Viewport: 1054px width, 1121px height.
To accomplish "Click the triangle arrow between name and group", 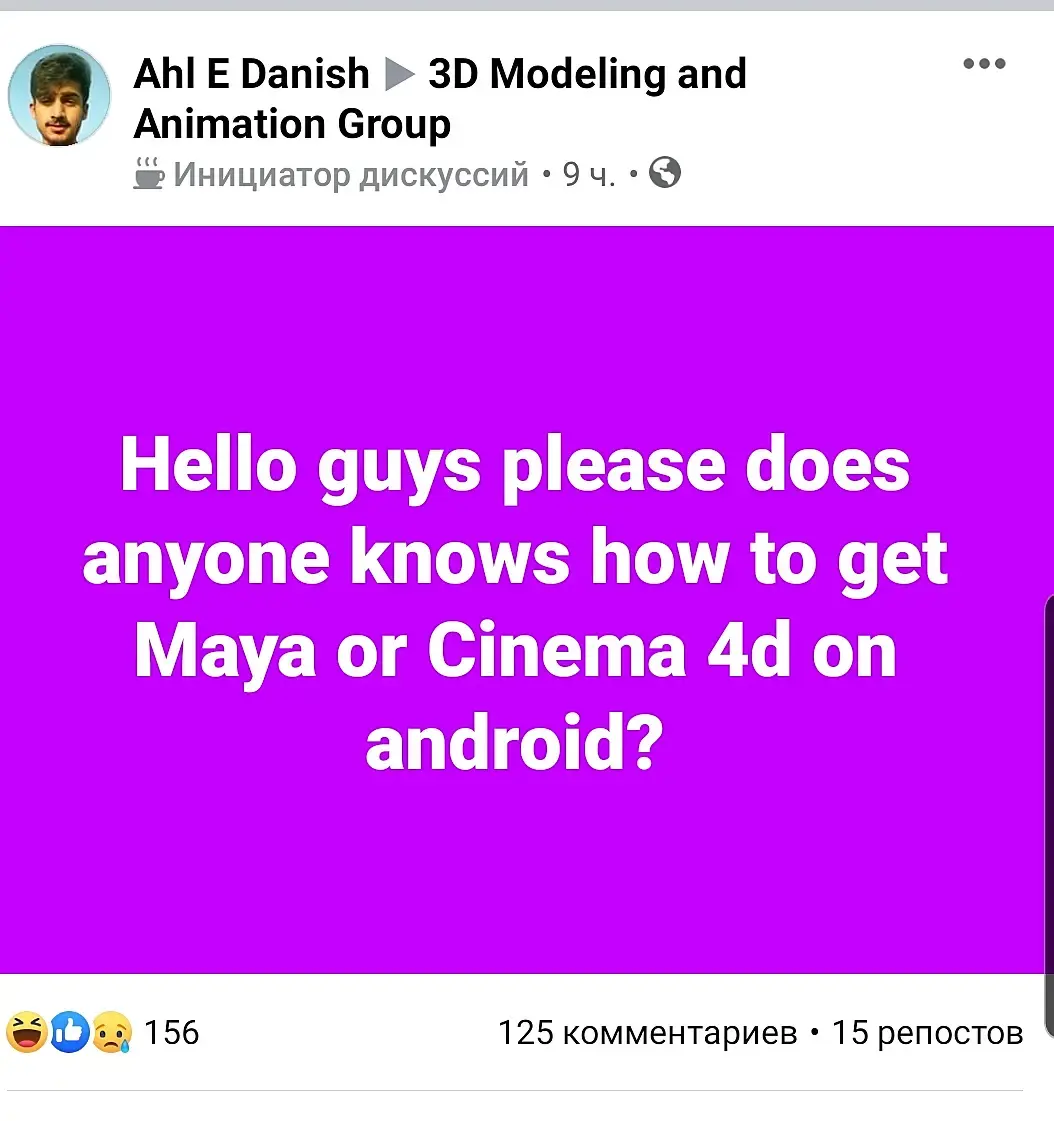I will pyautogui.click(x=399, y=74).
